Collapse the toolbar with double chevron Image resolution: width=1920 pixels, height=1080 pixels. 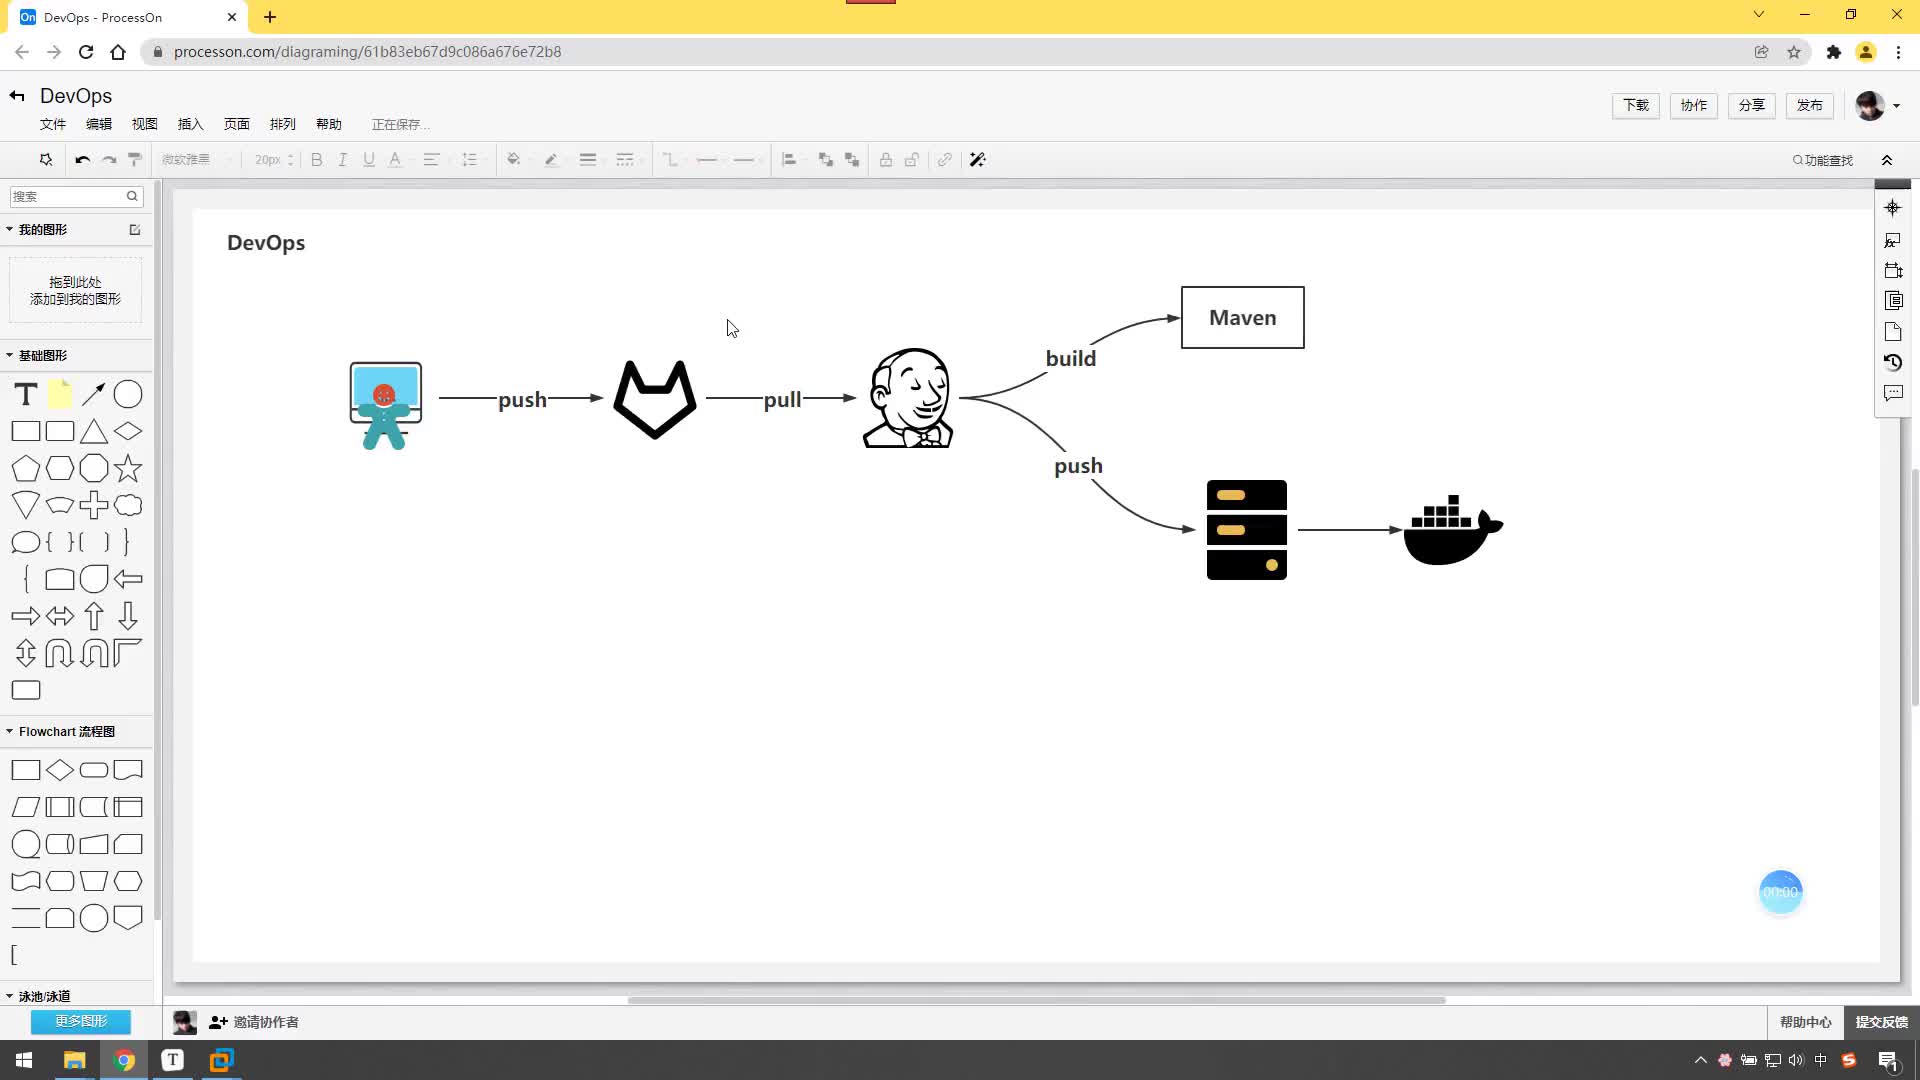coord(1887,160)
